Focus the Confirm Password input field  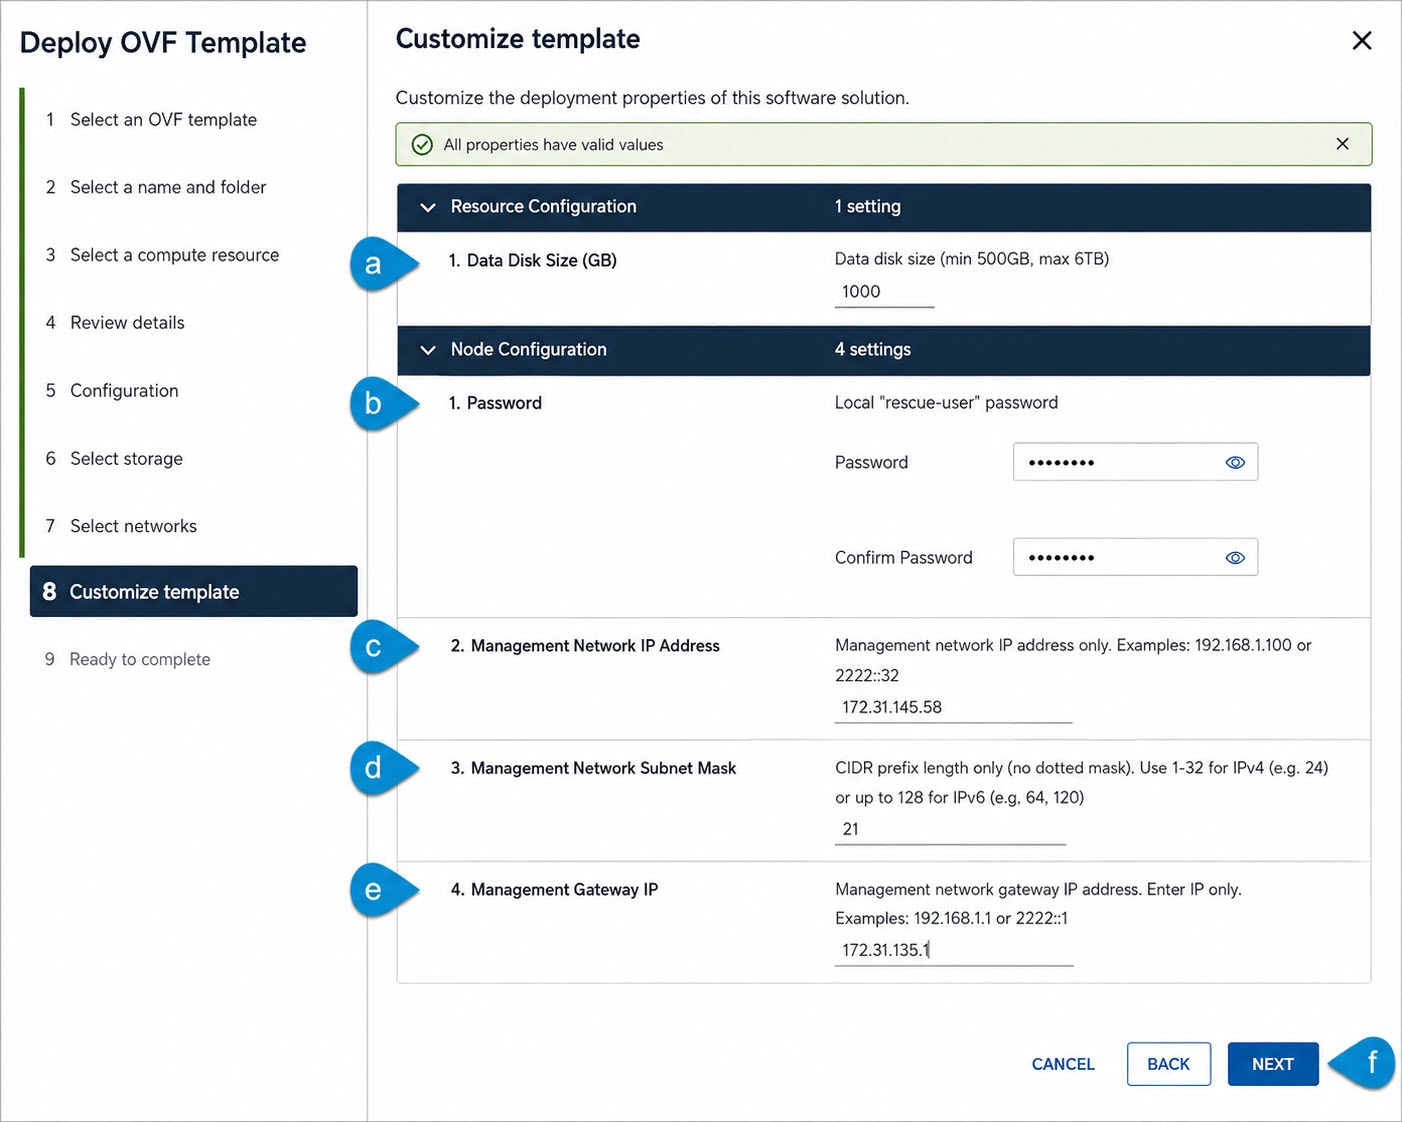point(1135,558)
